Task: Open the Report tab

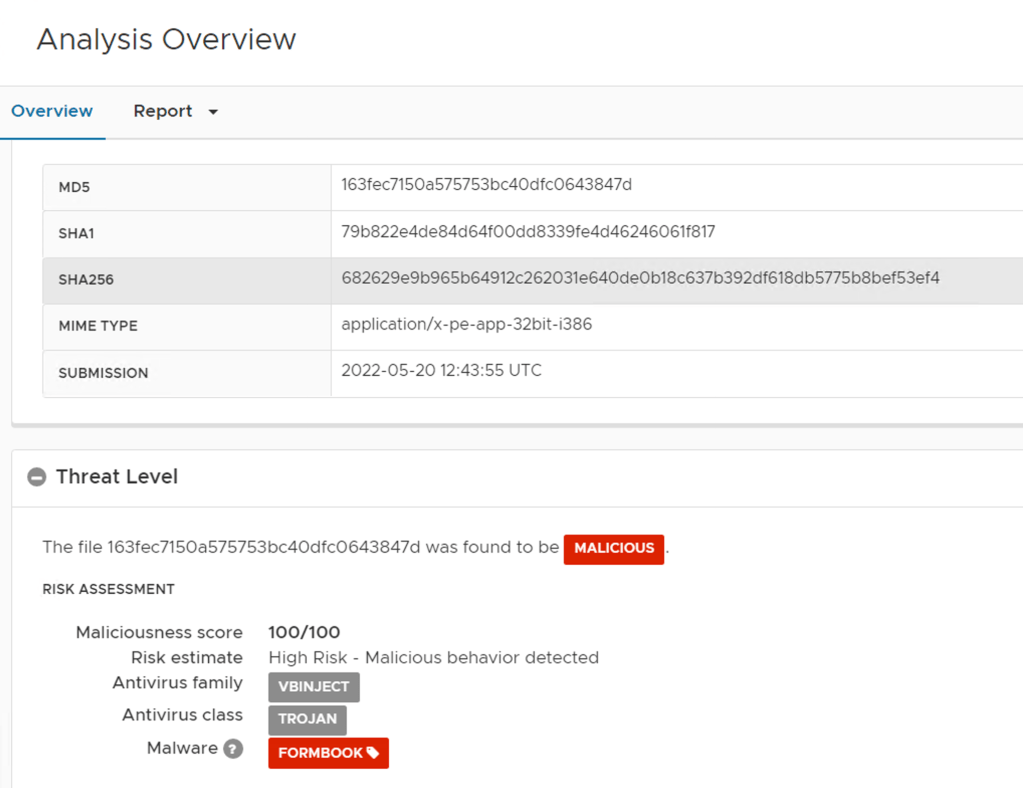Action: coord(163,111)
